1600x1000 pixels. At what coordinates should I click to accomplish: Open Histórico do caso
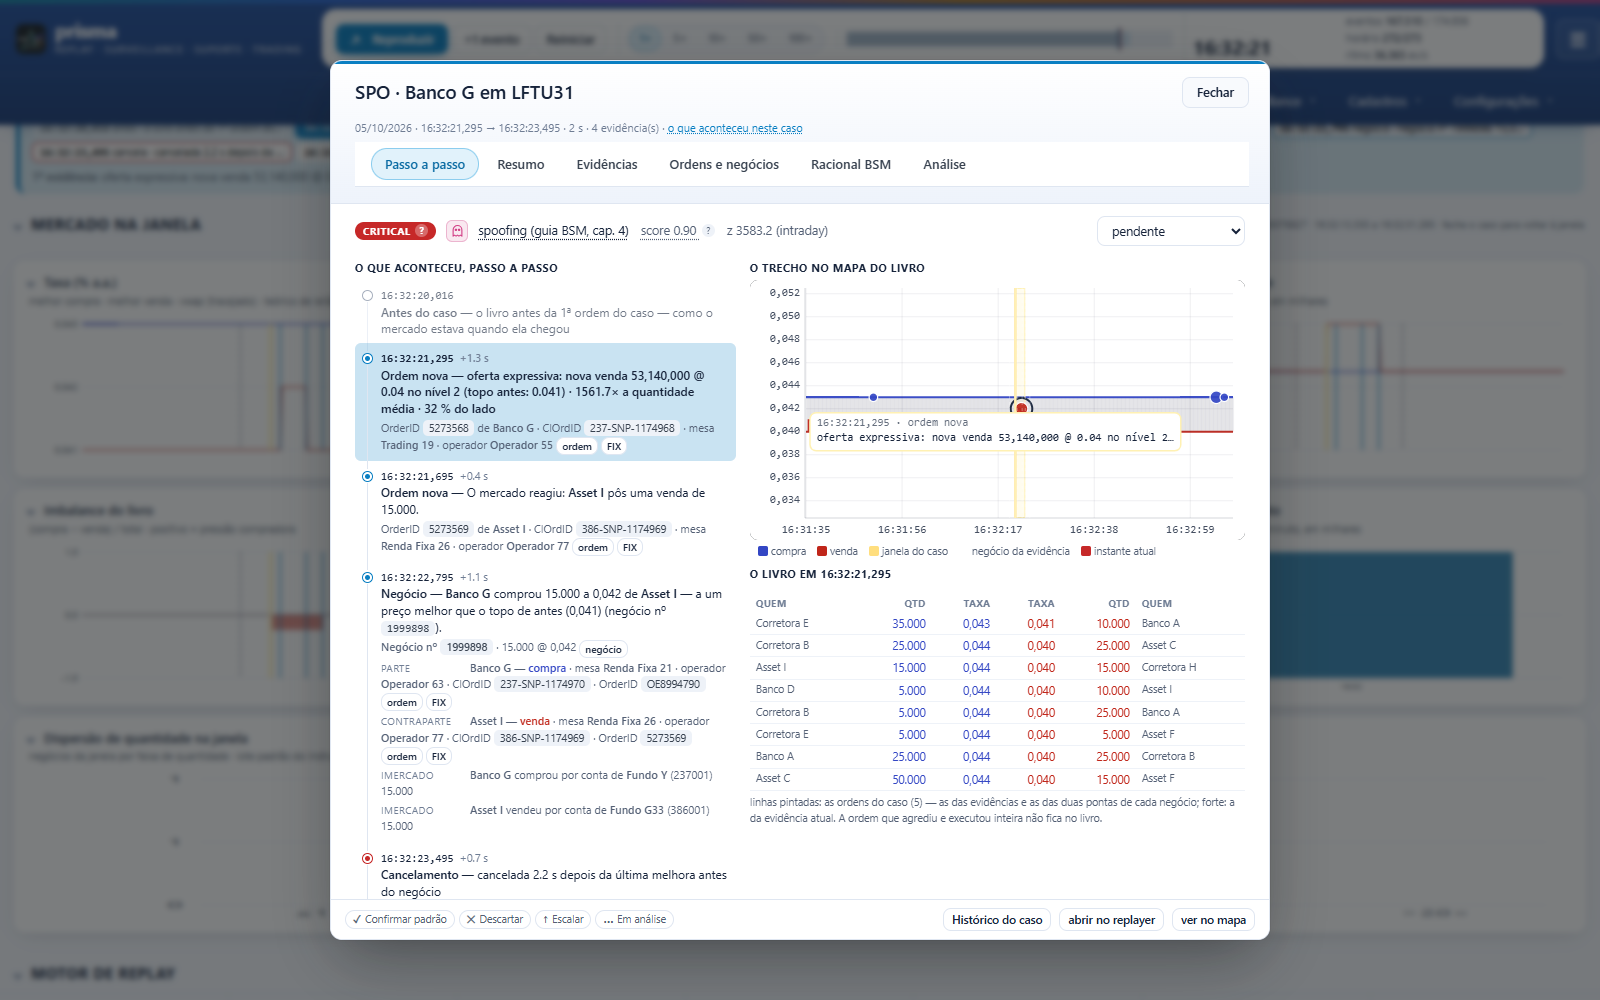coord(997,920)
